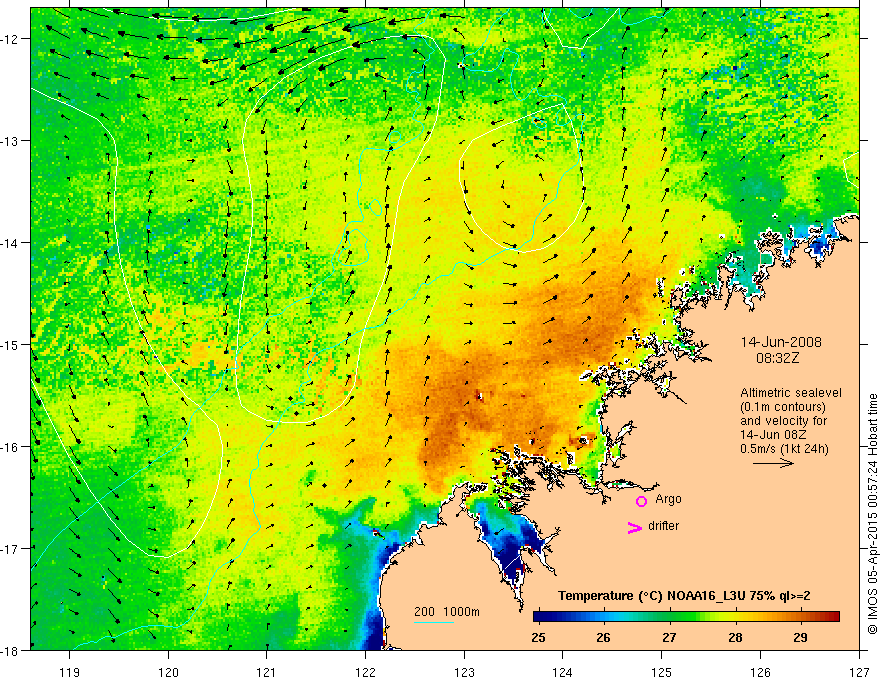Click the '200 1000m' depth label
The height and width of the screenshot is (680, 880).
[447, 612]
